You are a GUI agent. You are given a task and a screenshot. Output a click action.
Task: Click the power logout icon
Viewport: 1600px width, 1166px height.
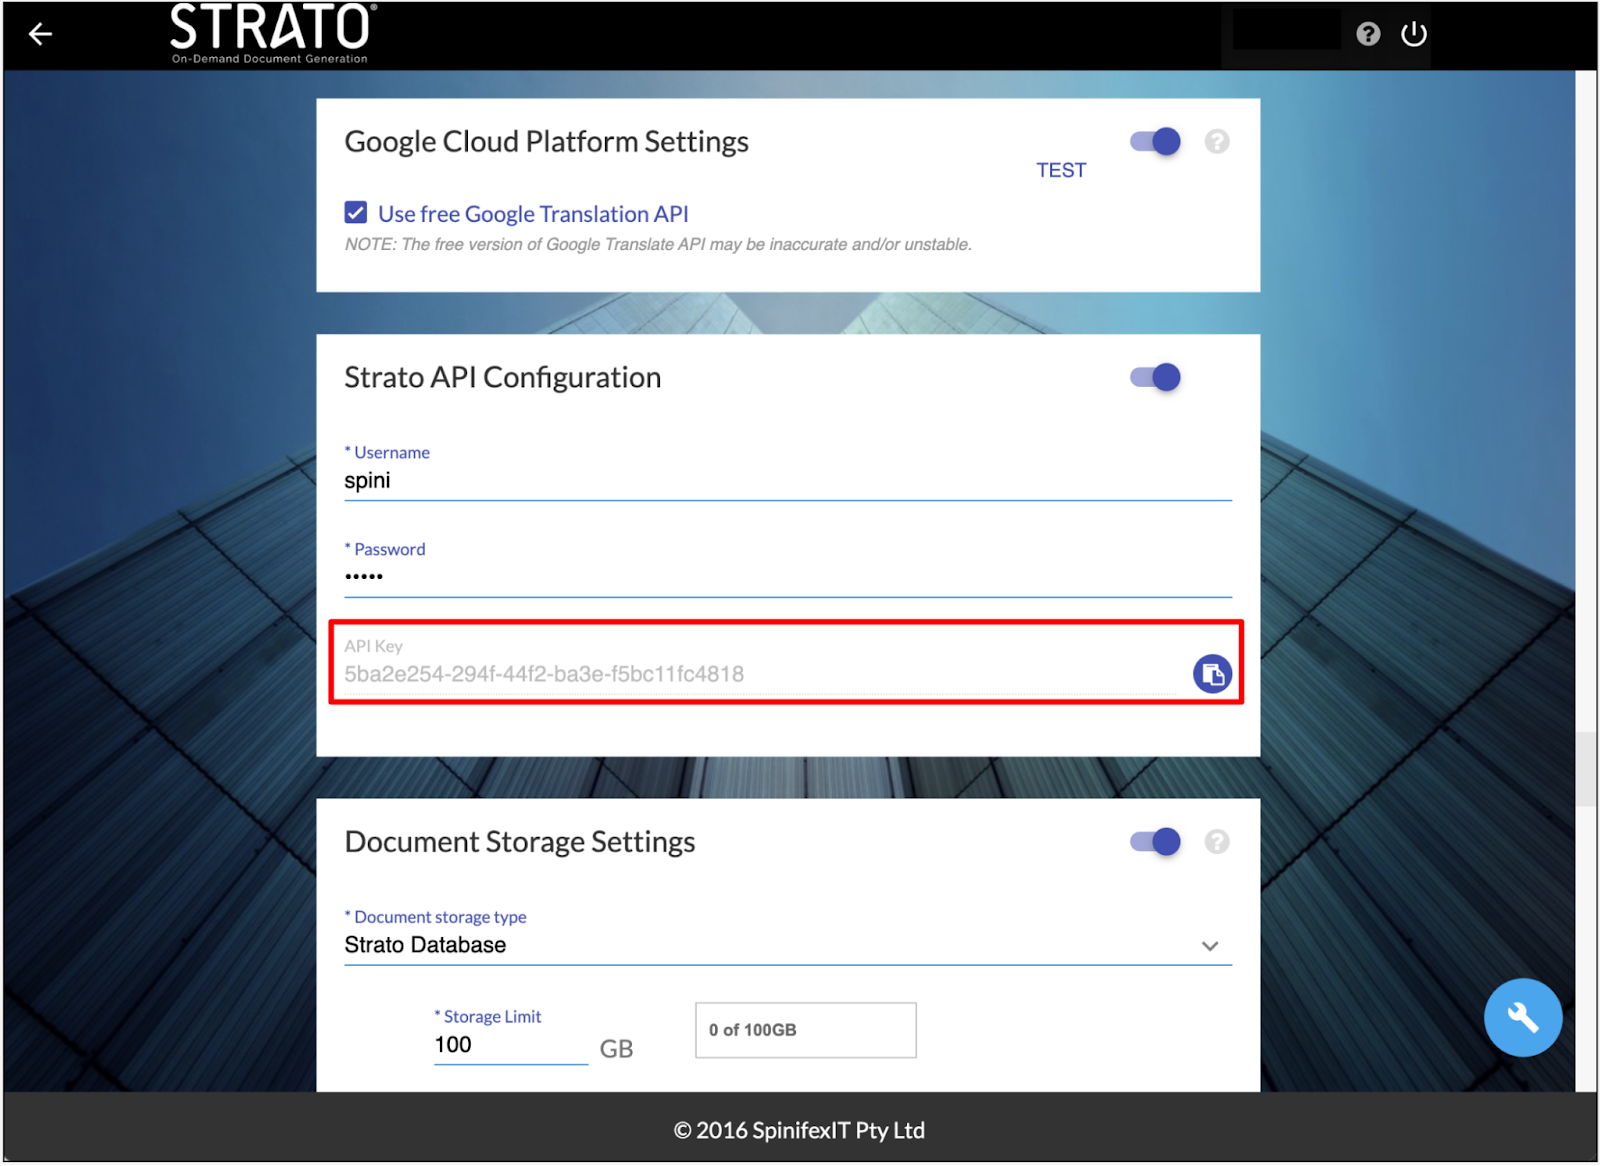(x=1413, y=34)
